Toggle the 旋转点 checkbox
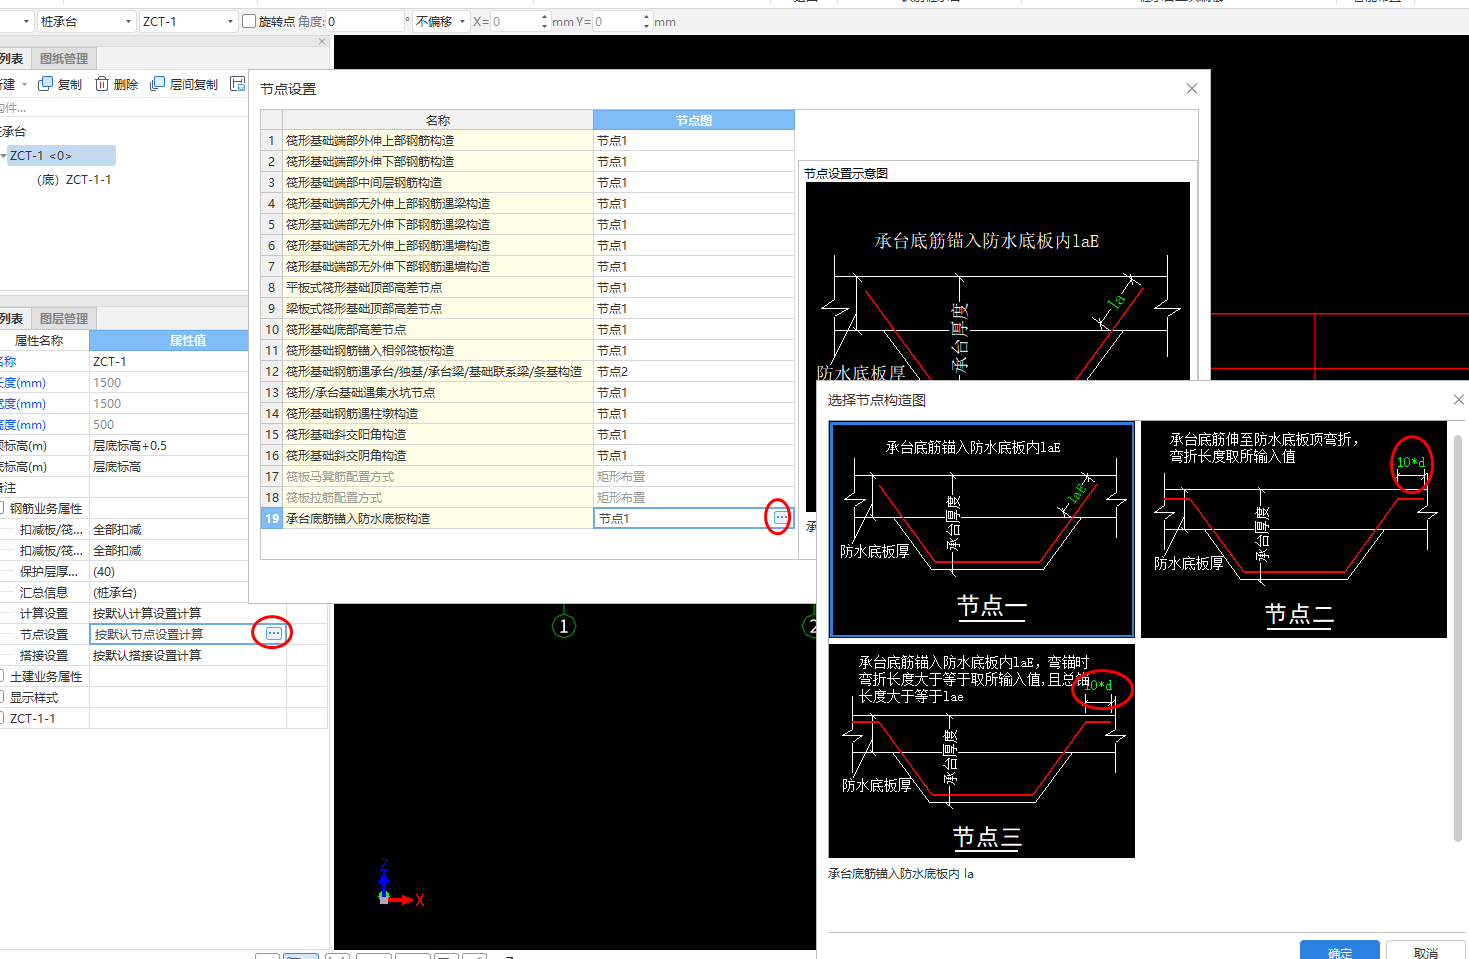This screenshot has height=959, width=1469. [249, 21]
